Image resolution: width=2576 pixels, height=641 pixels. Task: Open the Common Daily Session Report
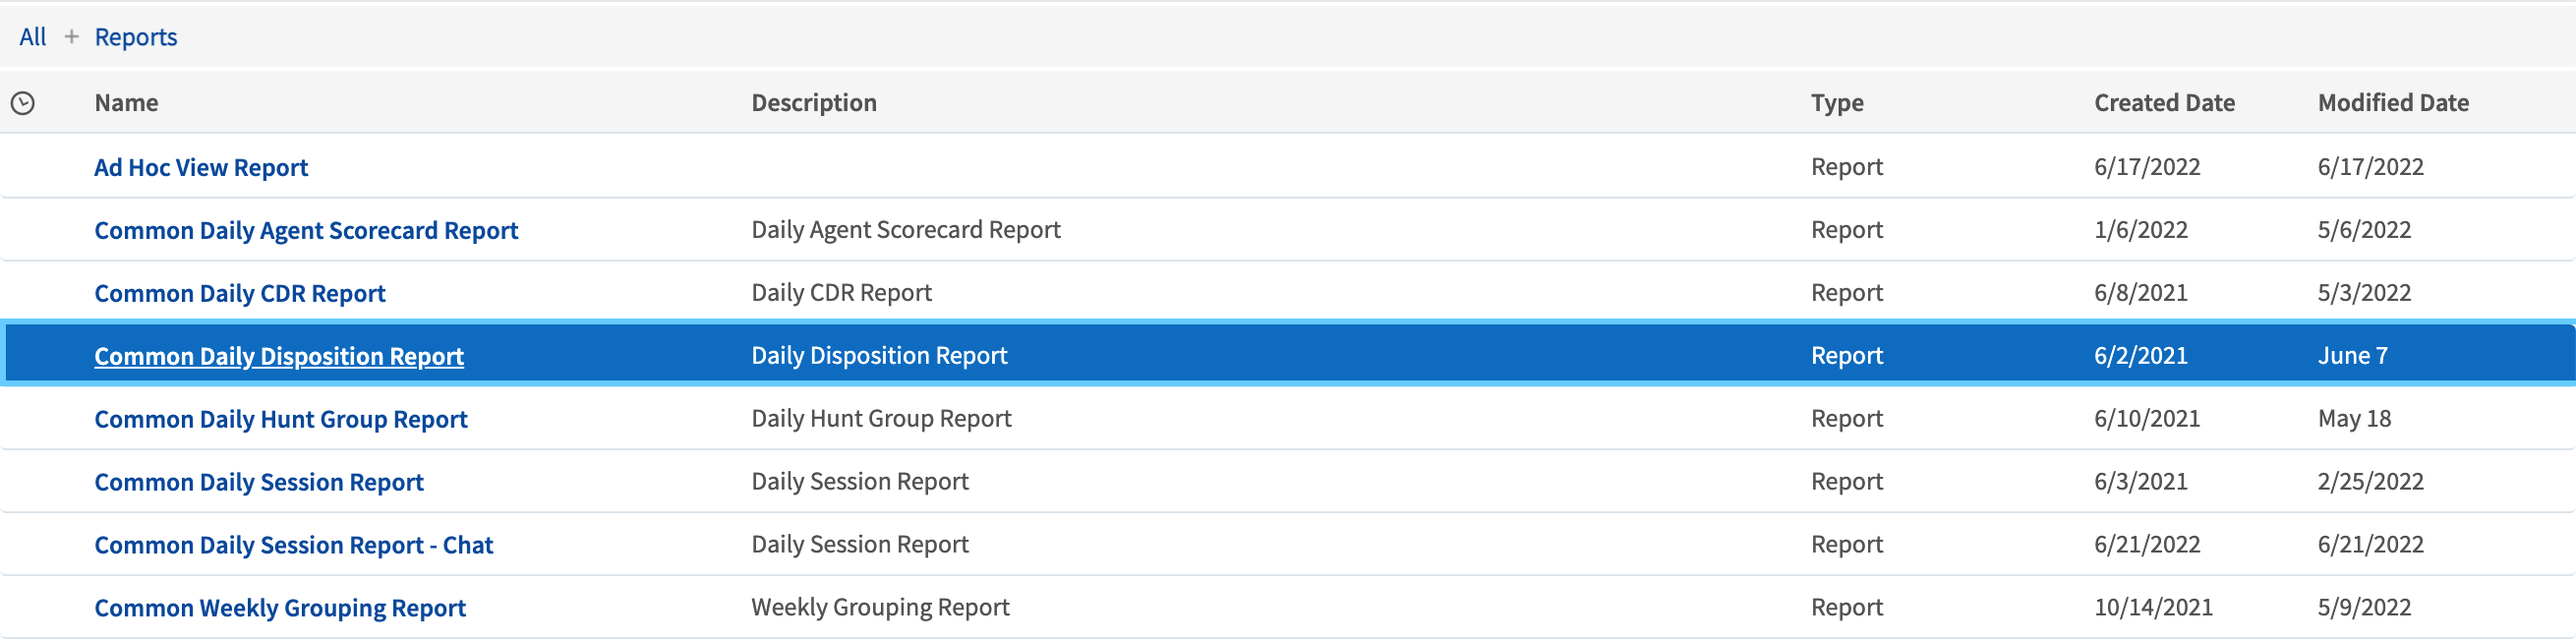[x=258, y=482]
